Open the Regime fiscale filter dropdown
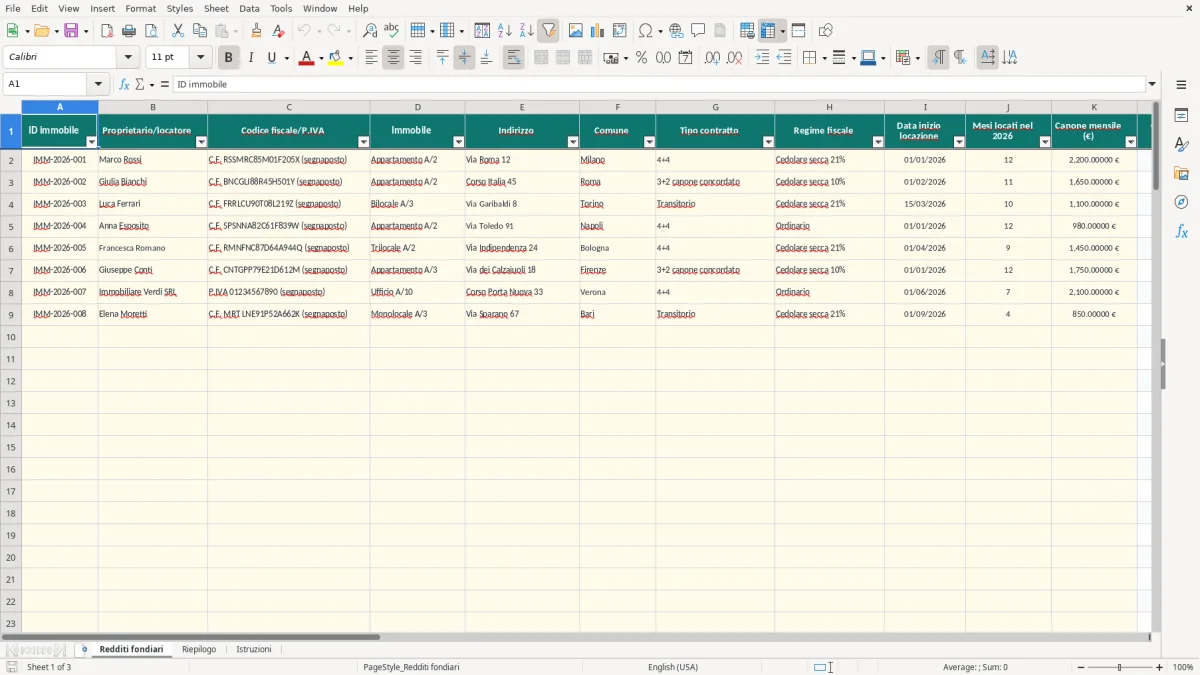The height and width of the screenshot is (675, 1200). pos(878,142)
